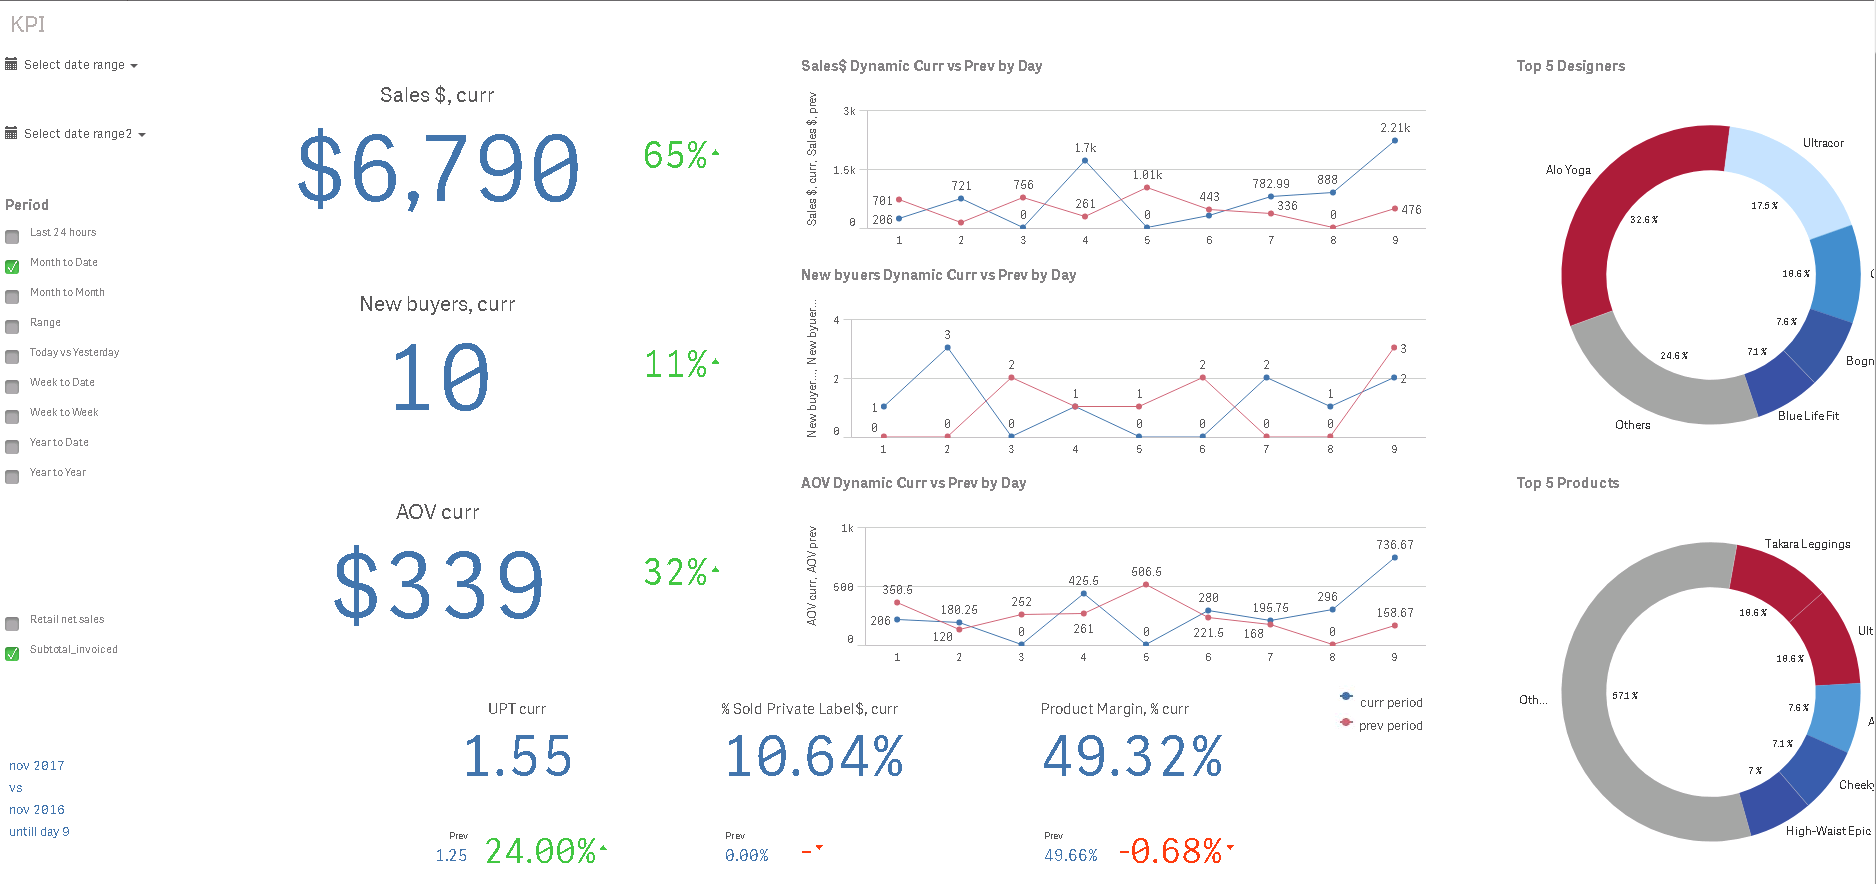Click the $6,790 Sales KPI value
The height and width of the screenshot is (884, 1876).
438,168
